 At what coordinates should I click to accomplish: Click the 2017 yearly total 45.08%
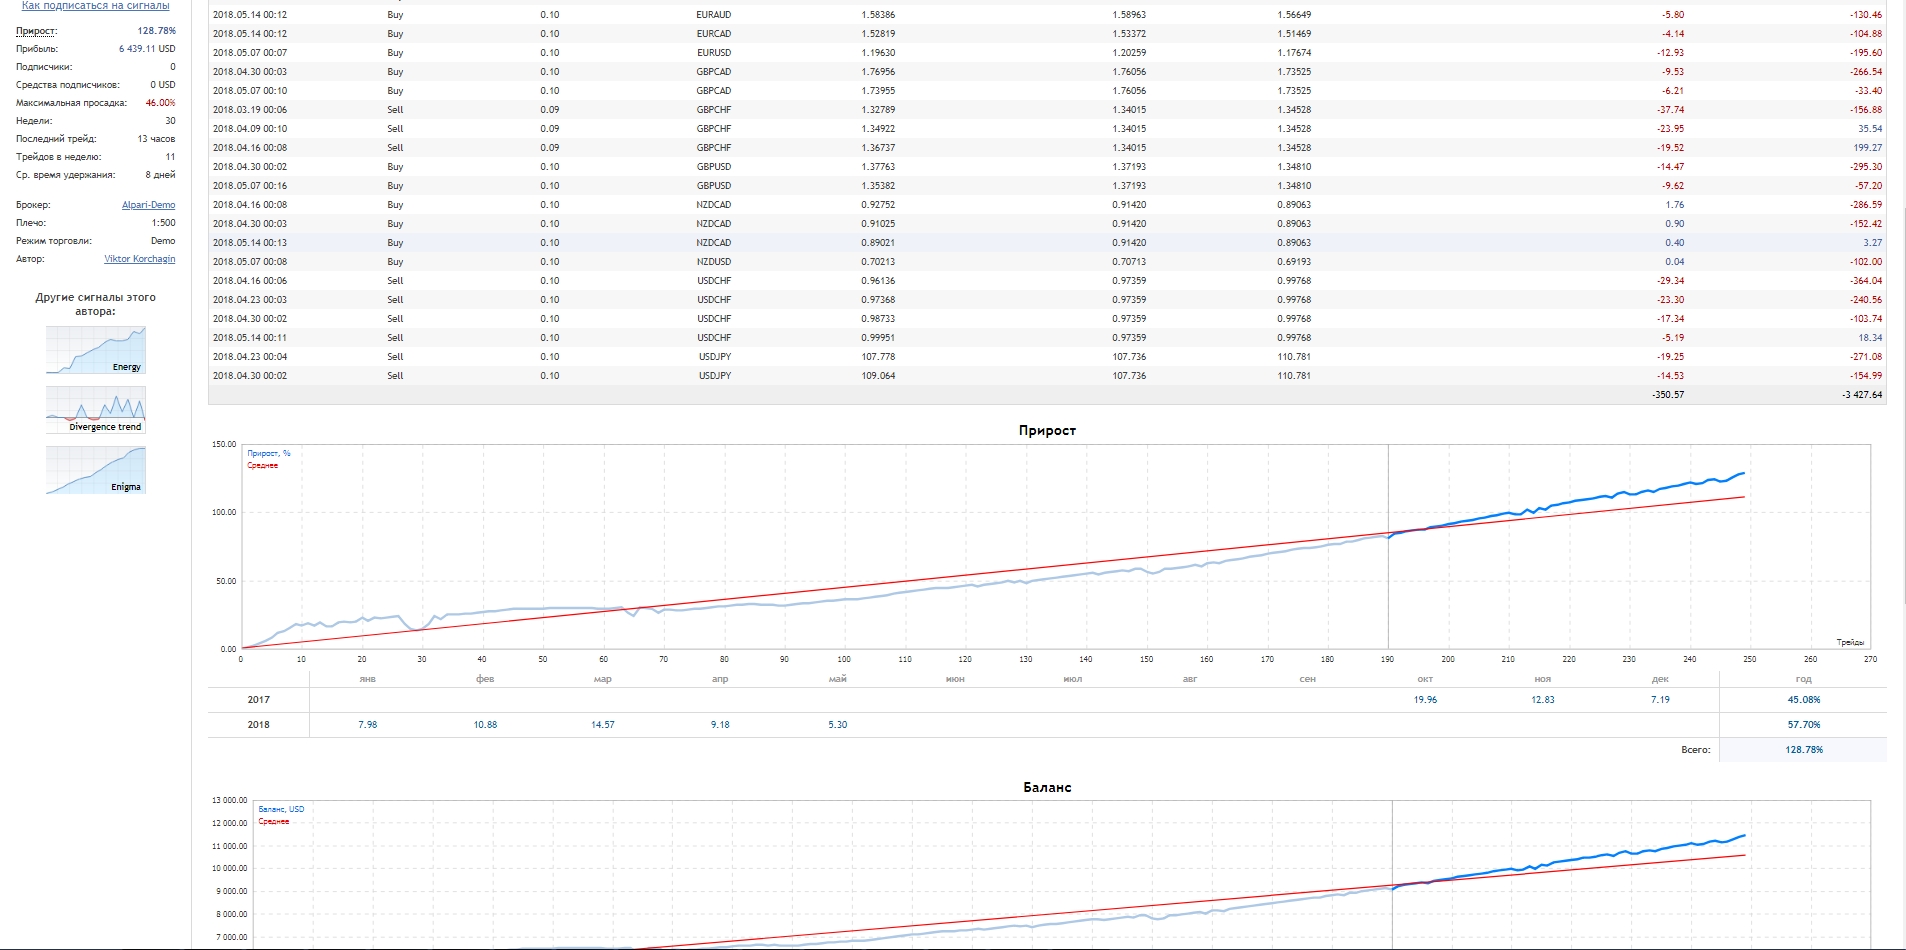pyautogui.click(x=1804, y=700)
